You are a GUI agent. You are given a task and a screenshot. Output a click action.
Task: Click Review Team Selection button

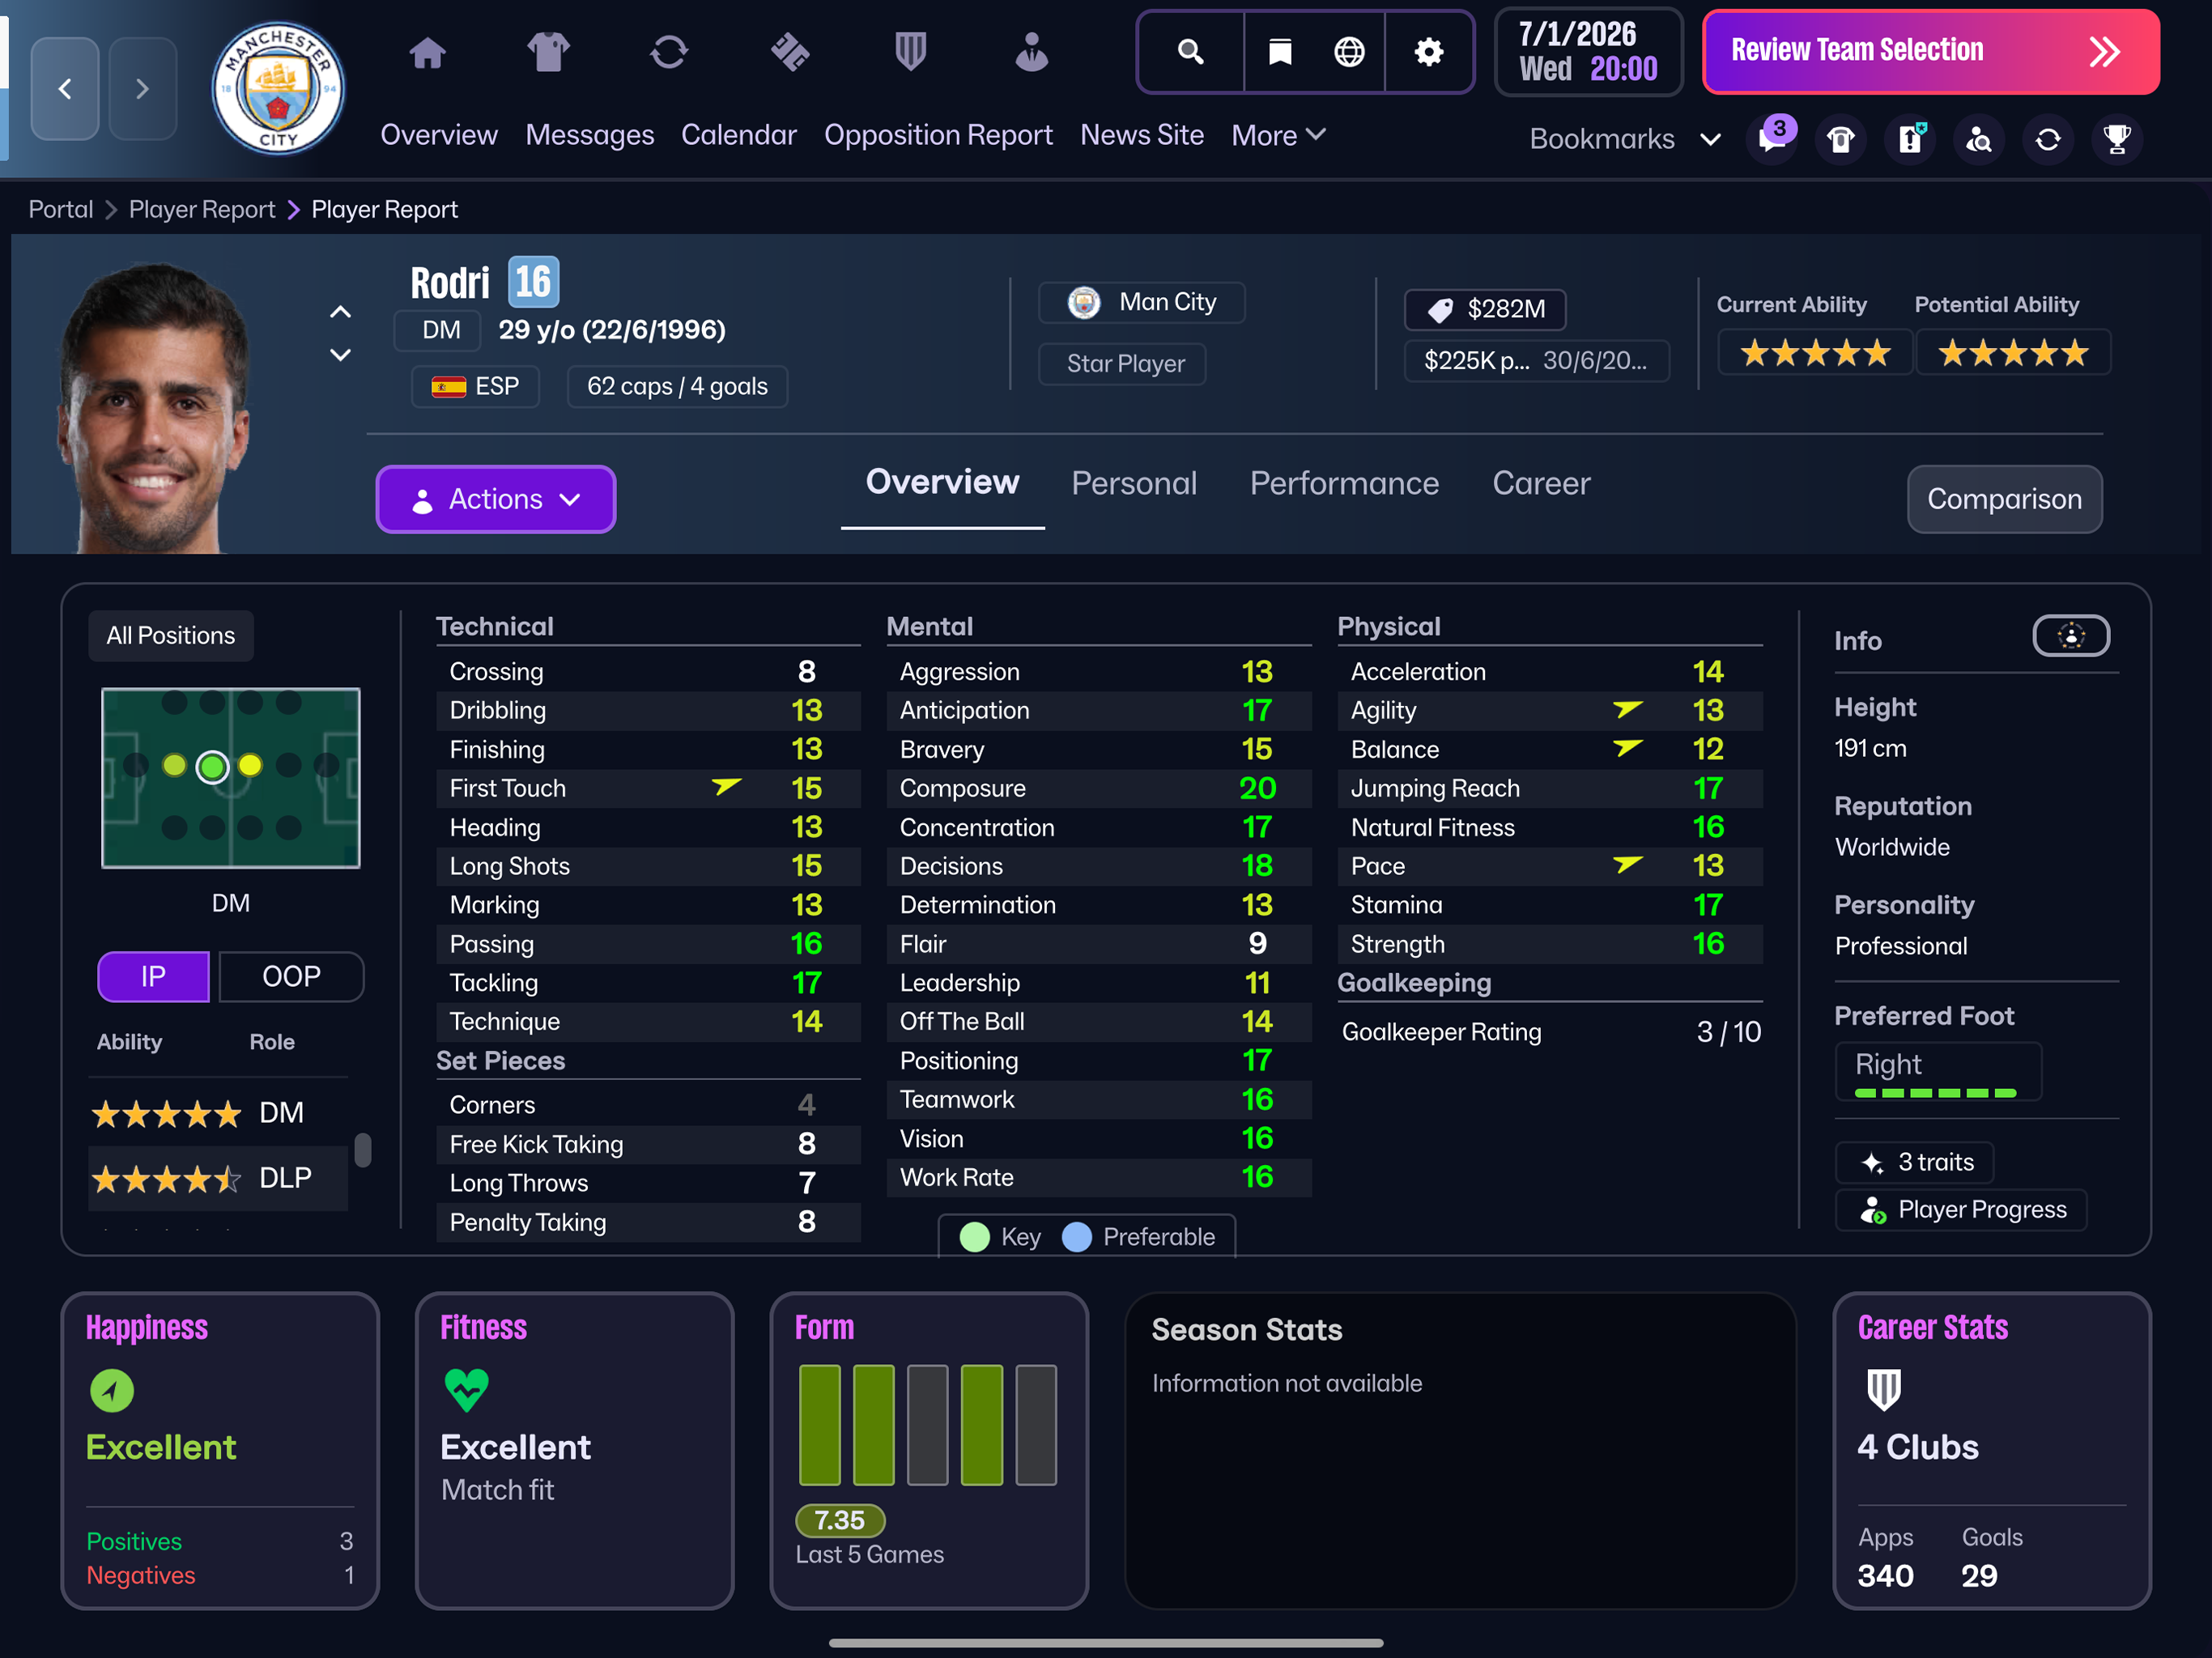(x=1929, y=51)
